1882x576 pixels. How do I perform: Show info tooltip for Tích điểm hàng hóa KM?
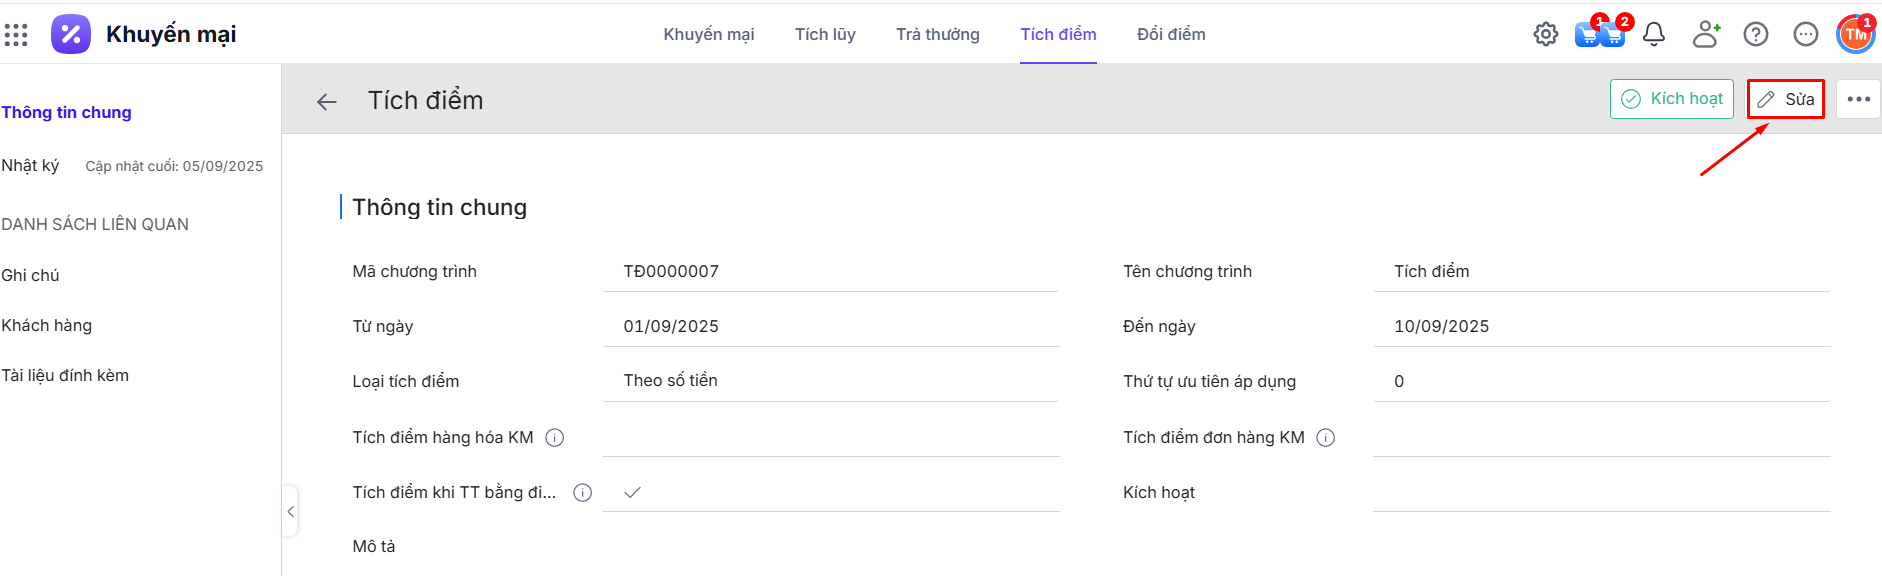point(555,438)
